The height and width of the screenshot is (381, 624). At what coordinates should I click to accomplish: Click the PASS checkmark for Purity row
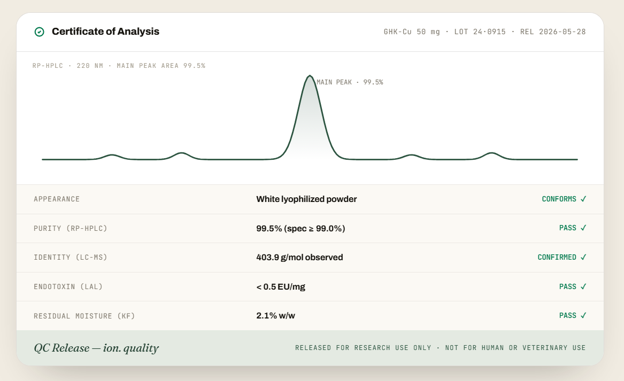tap(573, 228)
